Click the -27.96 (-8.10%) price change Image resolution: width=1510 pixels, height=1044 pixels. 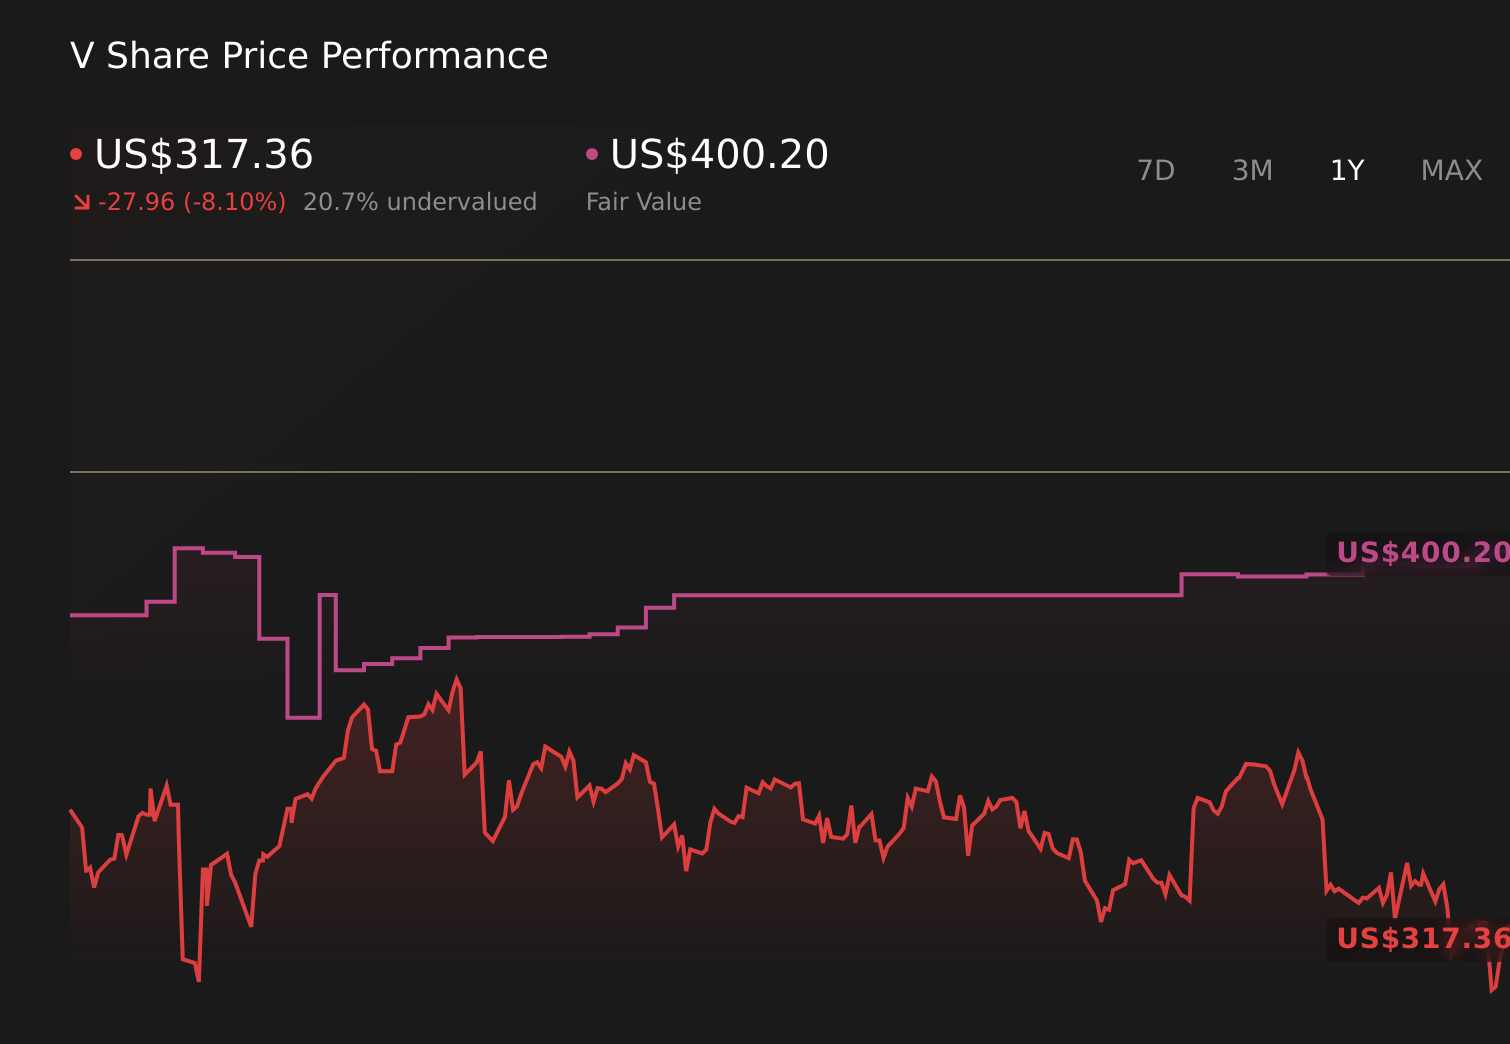(192, 202)
